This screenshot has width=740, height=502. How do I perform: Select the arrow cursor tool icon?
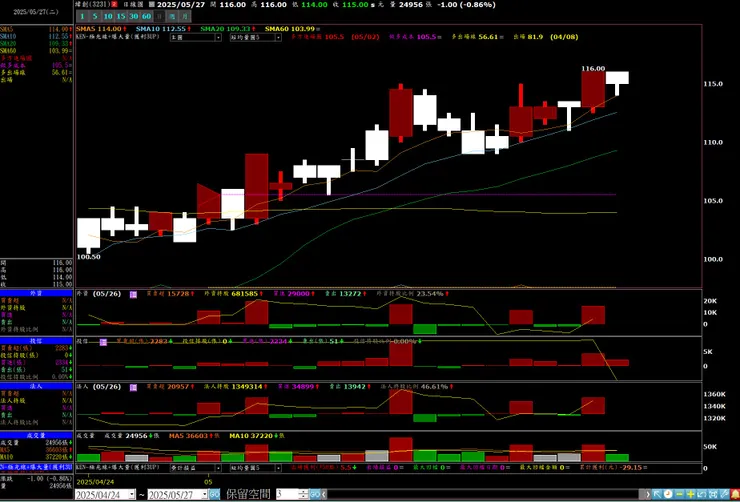click(657, 494)
